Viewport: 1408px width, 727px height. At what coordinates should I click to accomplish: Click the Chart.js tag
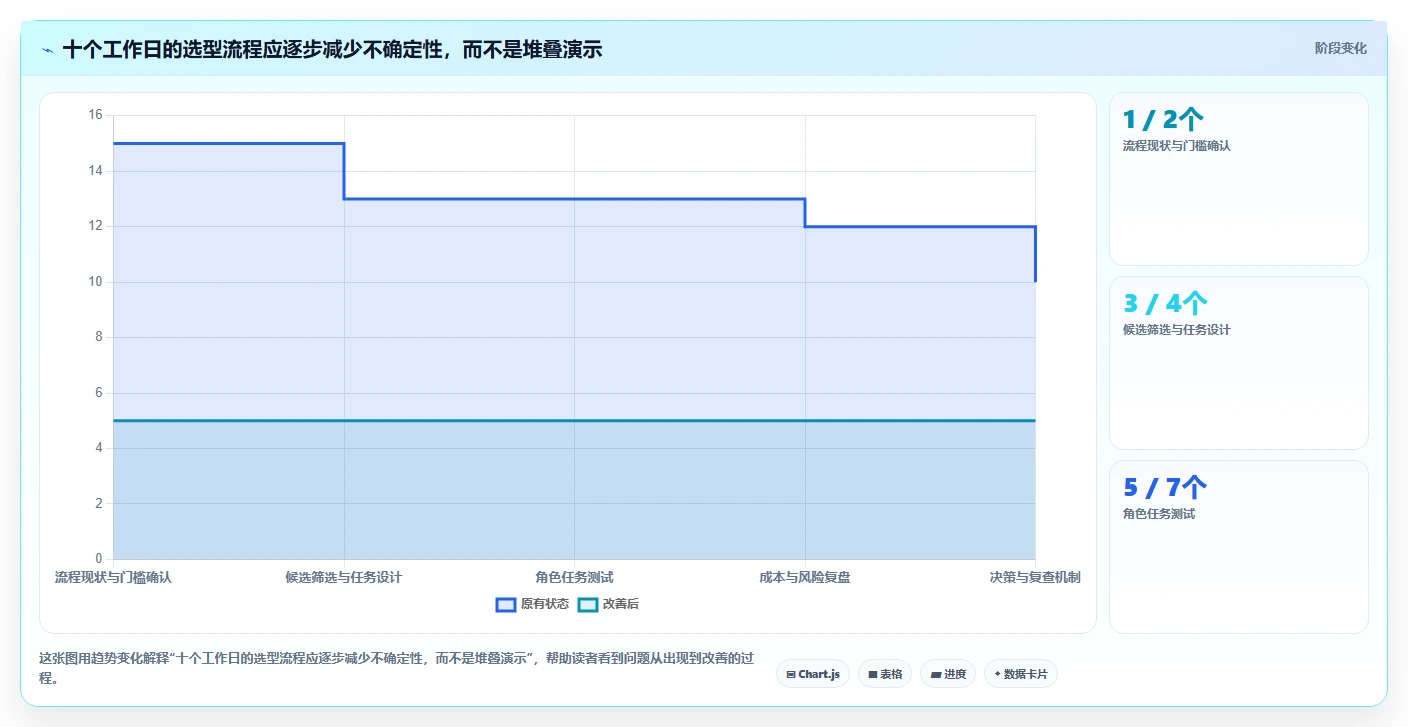click(813, 674)
